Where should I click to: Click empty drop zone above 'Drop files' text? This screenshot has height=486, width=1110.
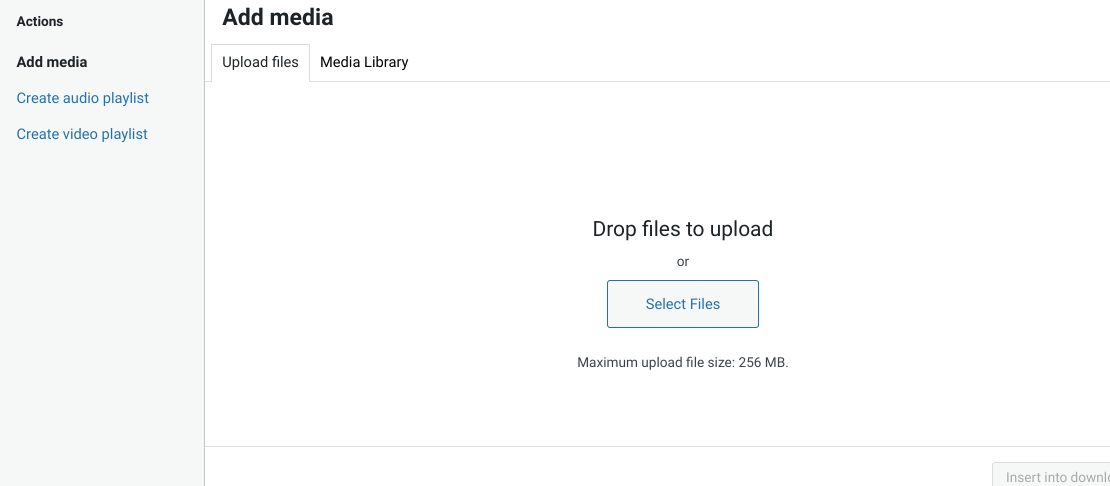click(x=682, y=150)
